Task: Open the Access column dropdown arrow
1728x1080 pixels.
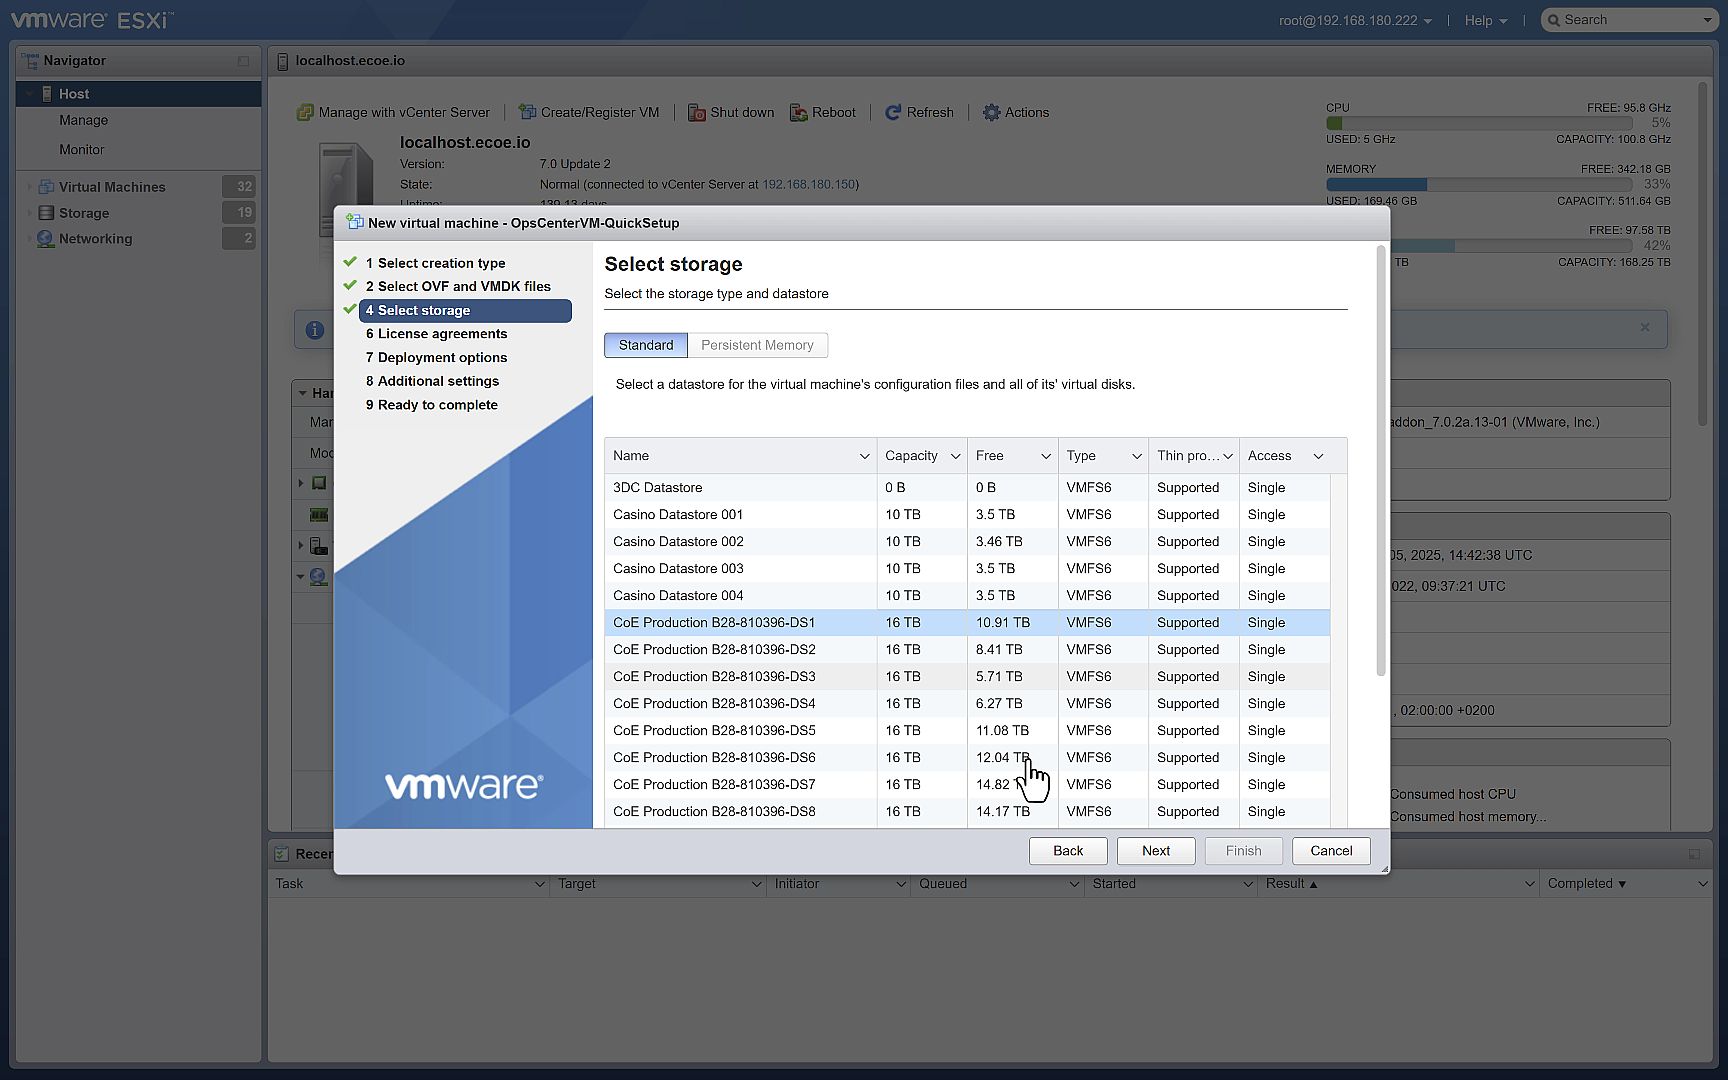Action: click(1318, 456)
